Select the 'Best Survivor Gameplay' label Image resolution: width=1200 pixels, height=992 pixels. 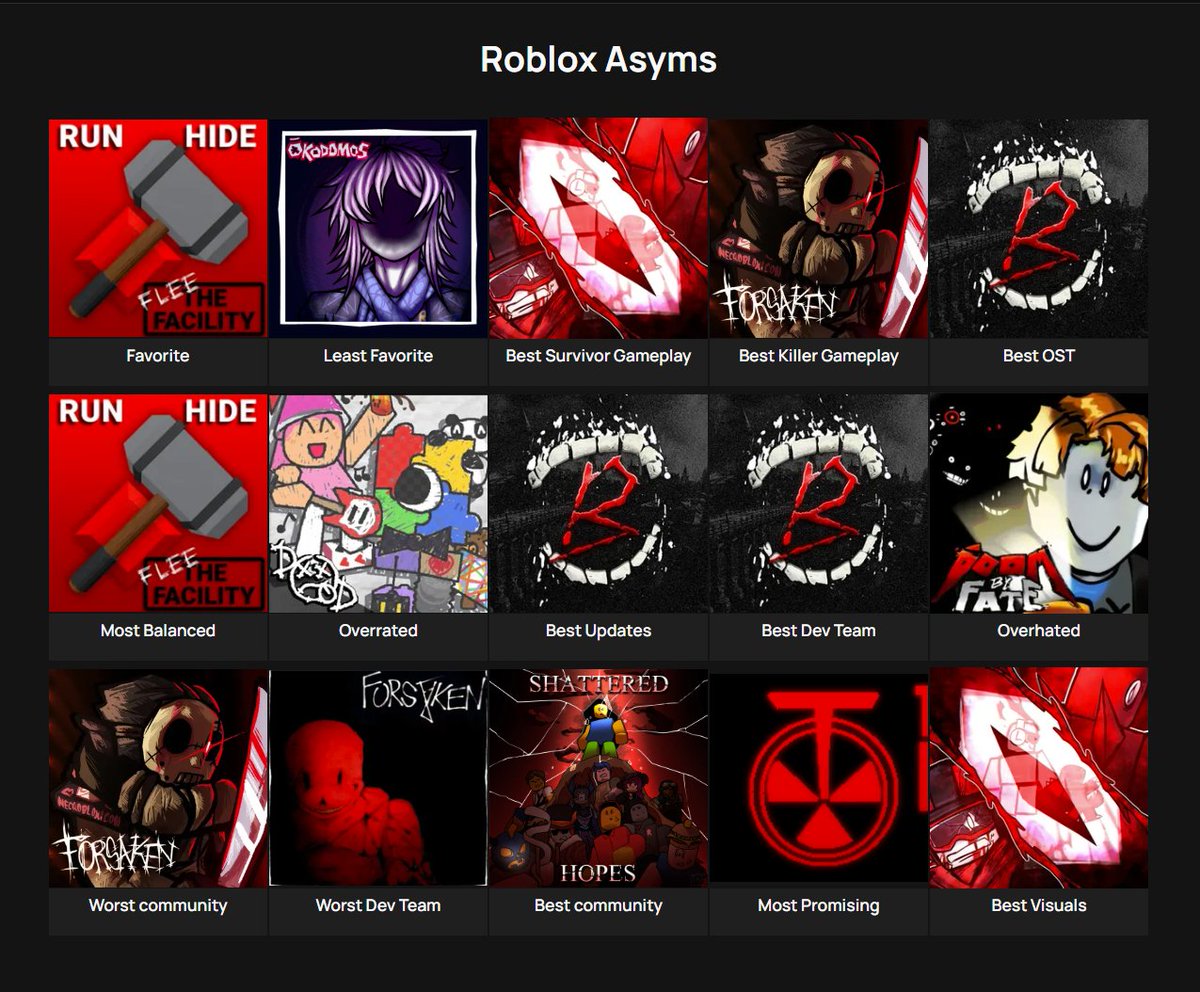click(598, 356)
